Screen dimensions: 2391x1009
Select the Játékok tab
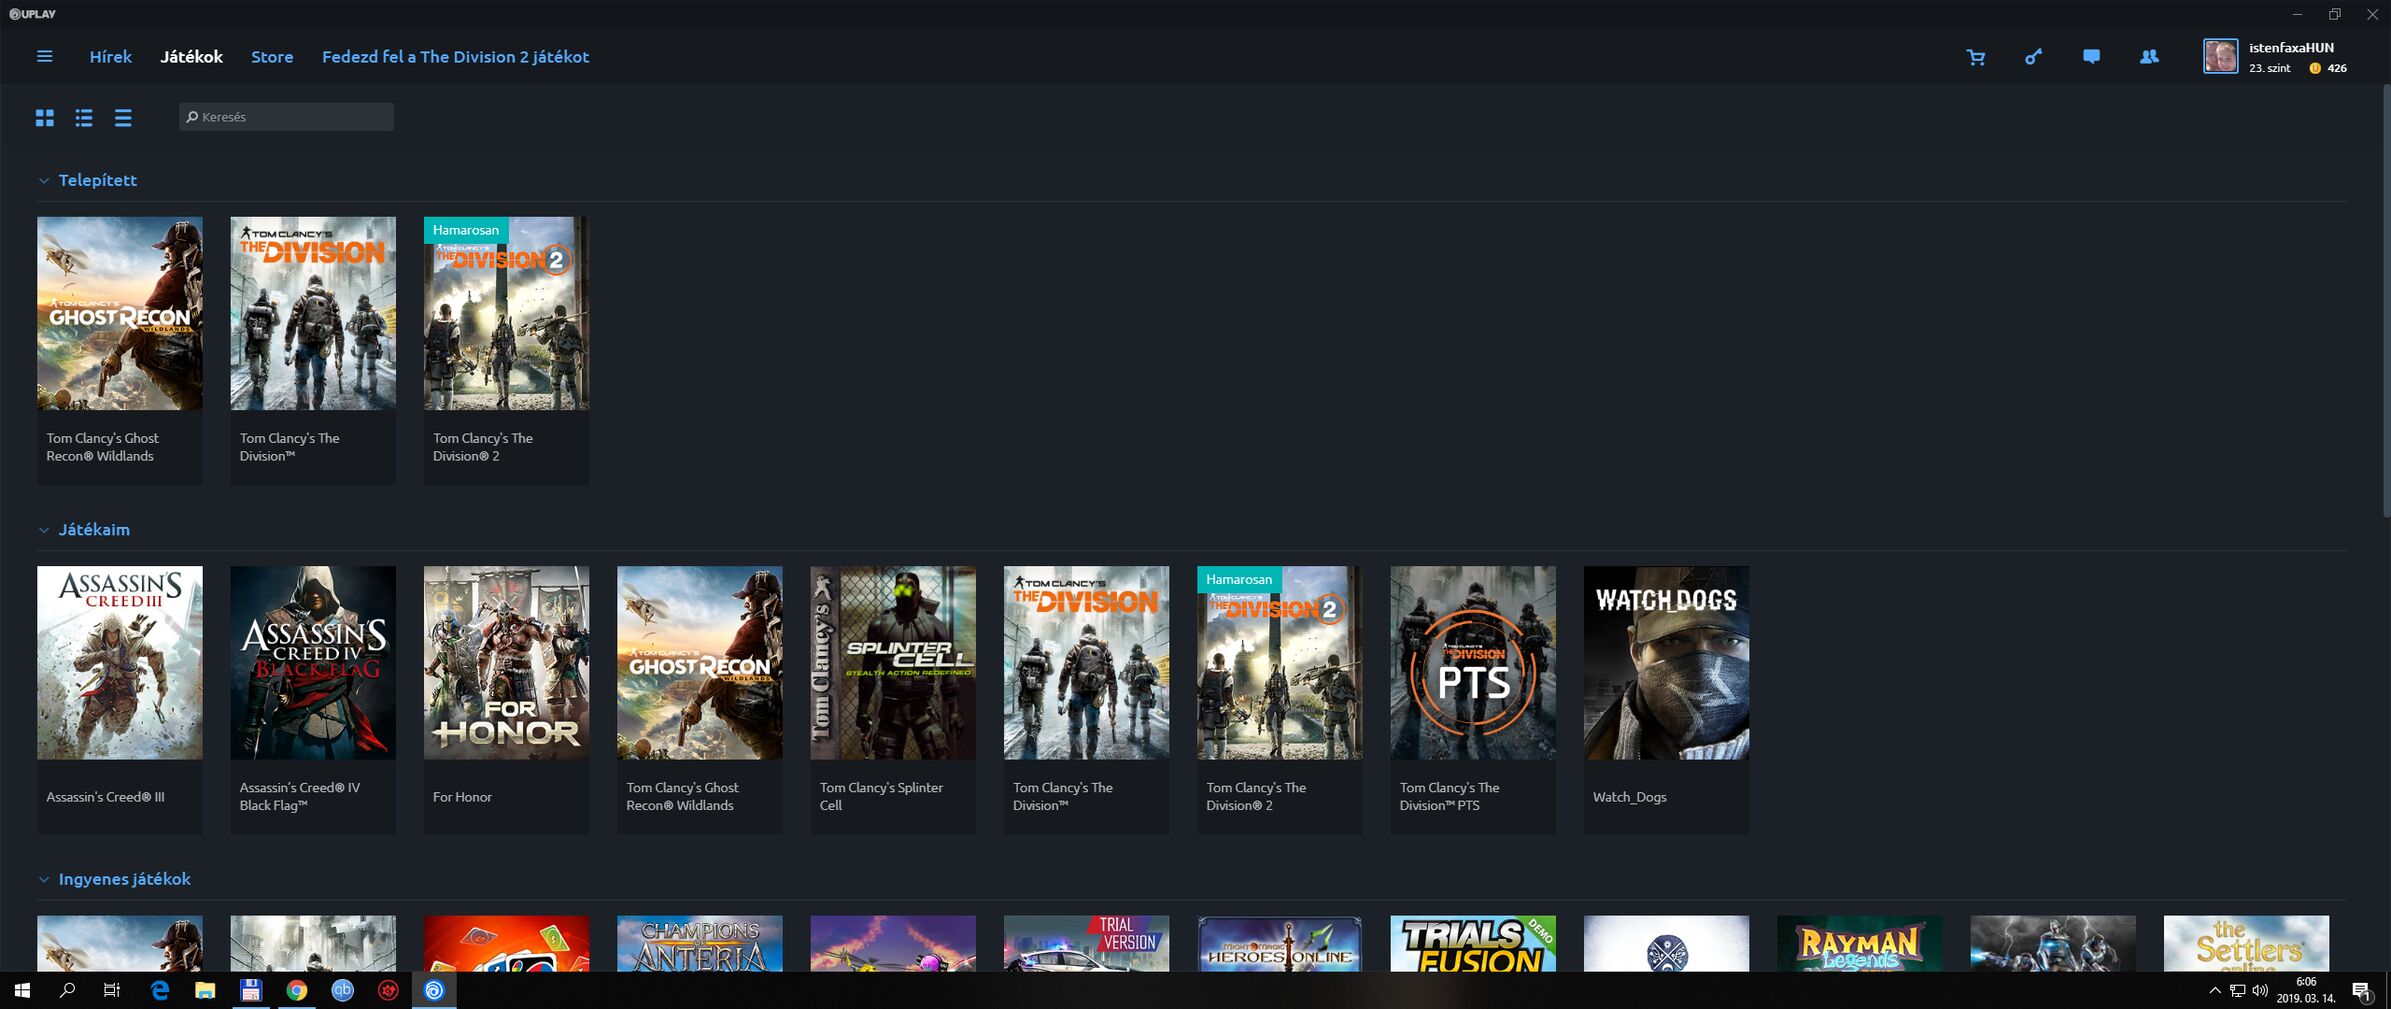[191, 57]
